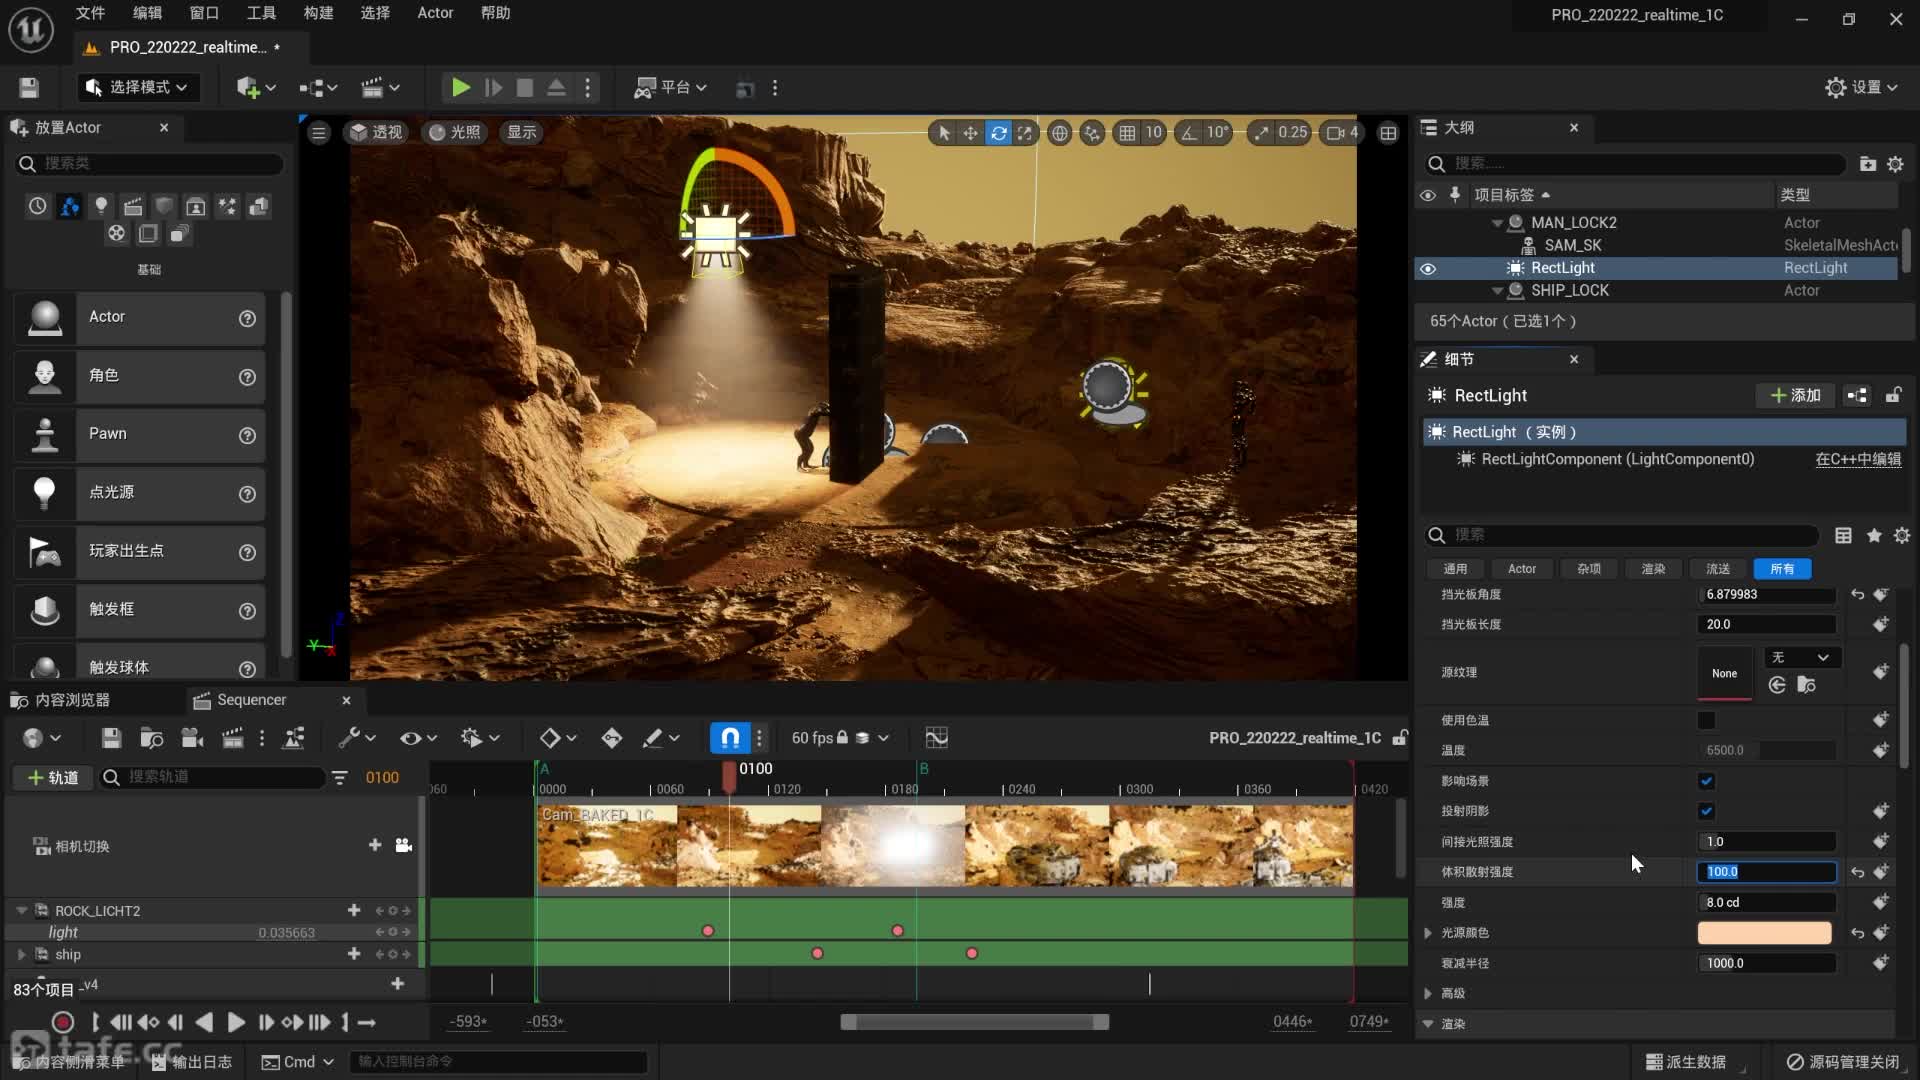Viewport: 1920px width, 1080px height.
Task: Select the 通用 details filter tab
Action: 1455,569
